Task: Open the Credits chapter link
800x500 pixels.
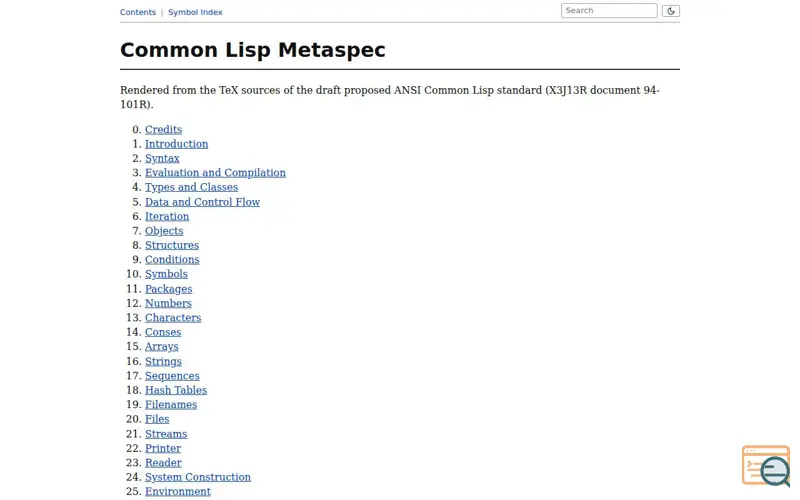Action: tap(163, 130)
